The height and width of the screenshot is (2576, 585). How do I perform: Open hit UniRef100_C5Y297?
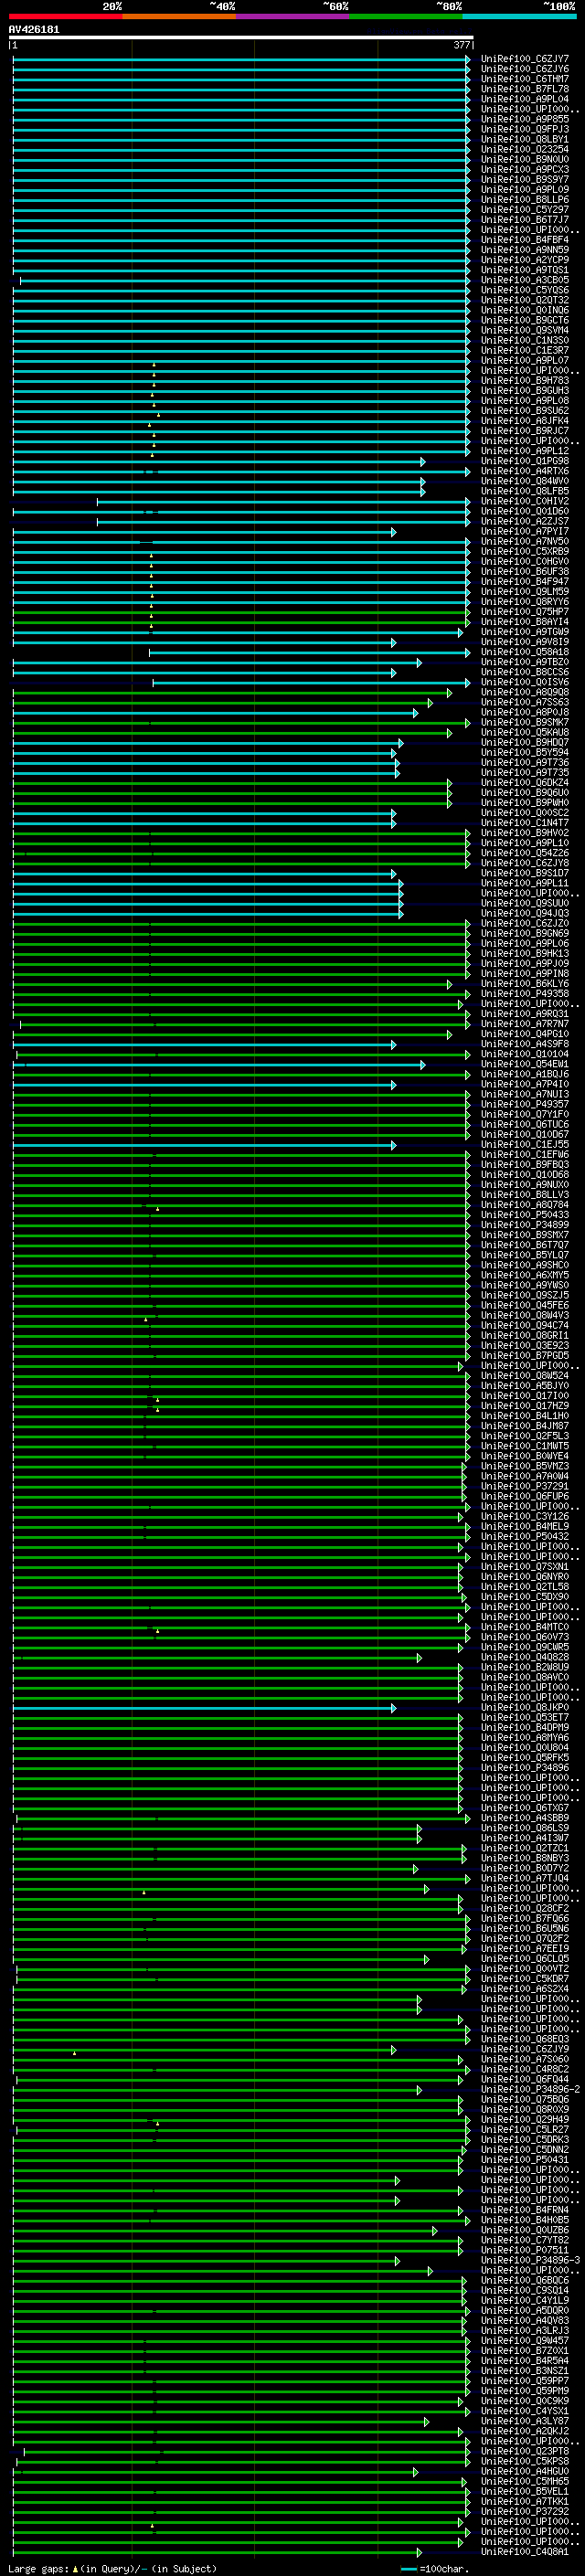coord(524,210)
